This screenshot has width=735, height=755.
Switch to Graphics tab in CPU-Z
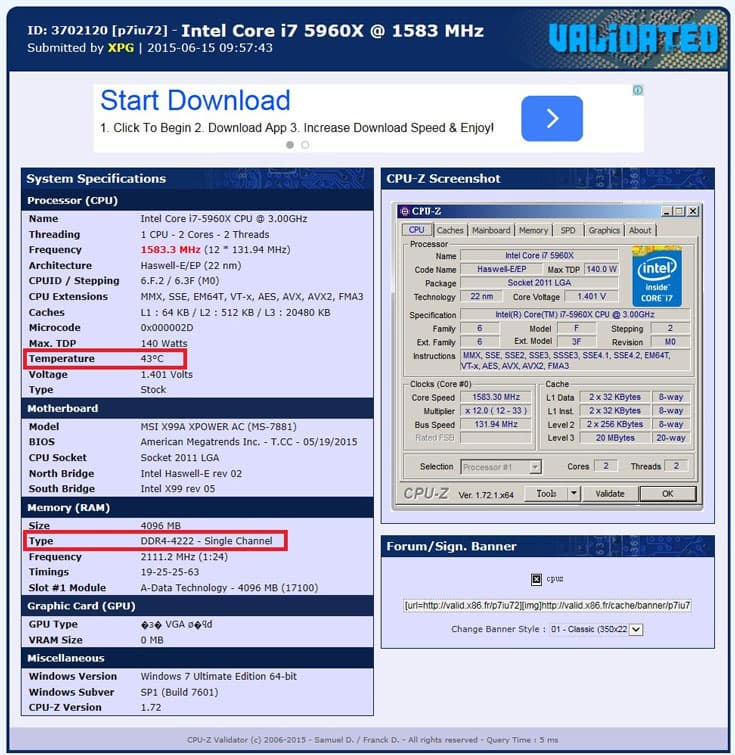604,231
